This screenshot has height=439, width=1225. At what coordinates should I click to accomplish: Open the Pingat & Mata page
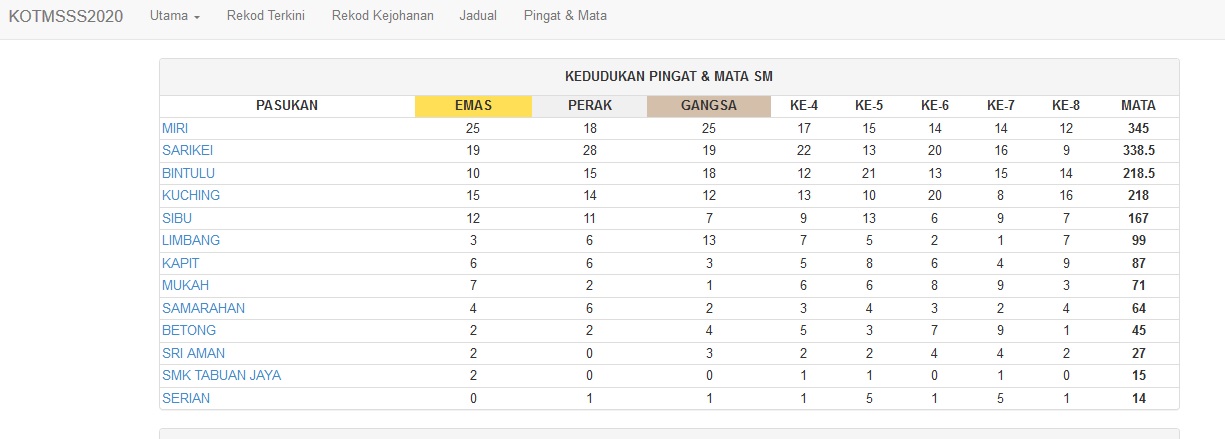tap(565, 16)
